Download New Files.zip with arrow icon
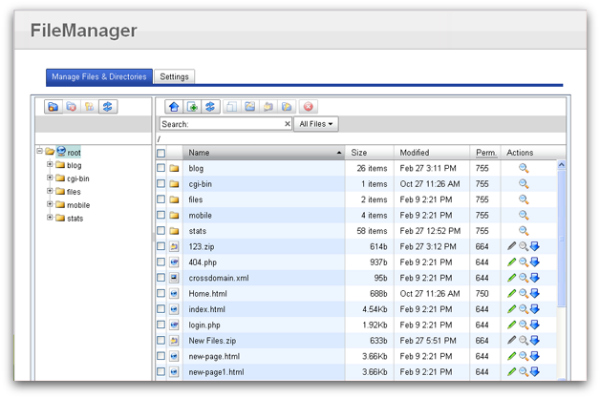The width and height of the screenshot is (600, 398). click(x=535, y=341)
